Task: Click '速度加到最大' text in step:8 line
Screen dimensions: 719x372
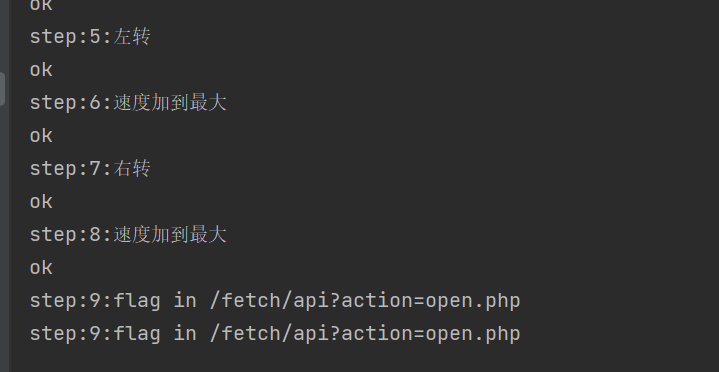Action: click(x=170, y=234)
